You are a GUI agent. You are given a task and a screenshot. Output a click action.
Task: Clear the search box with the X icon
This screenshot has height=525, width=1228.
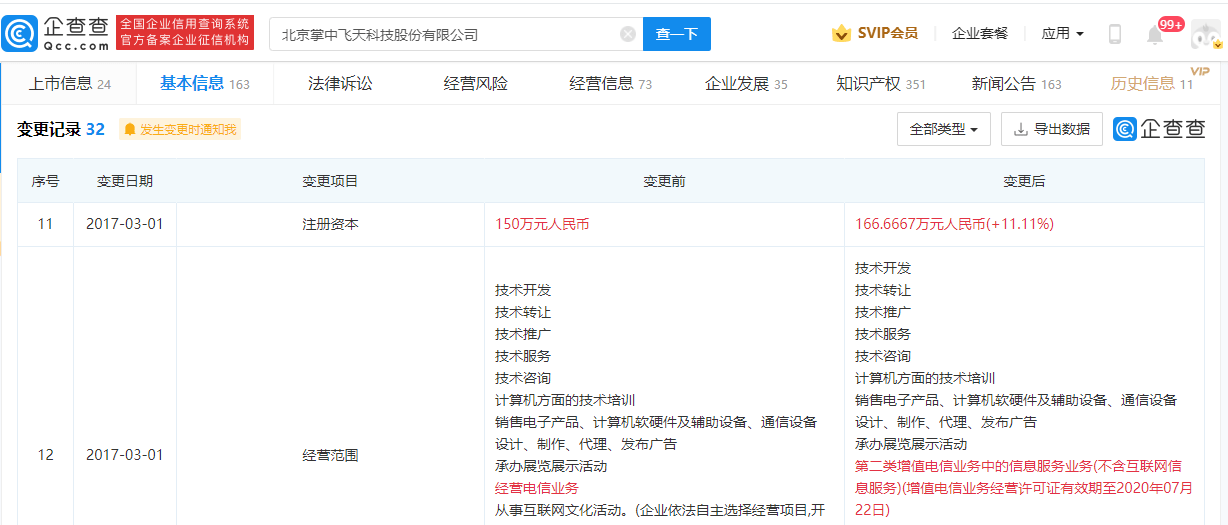point(628,34)
